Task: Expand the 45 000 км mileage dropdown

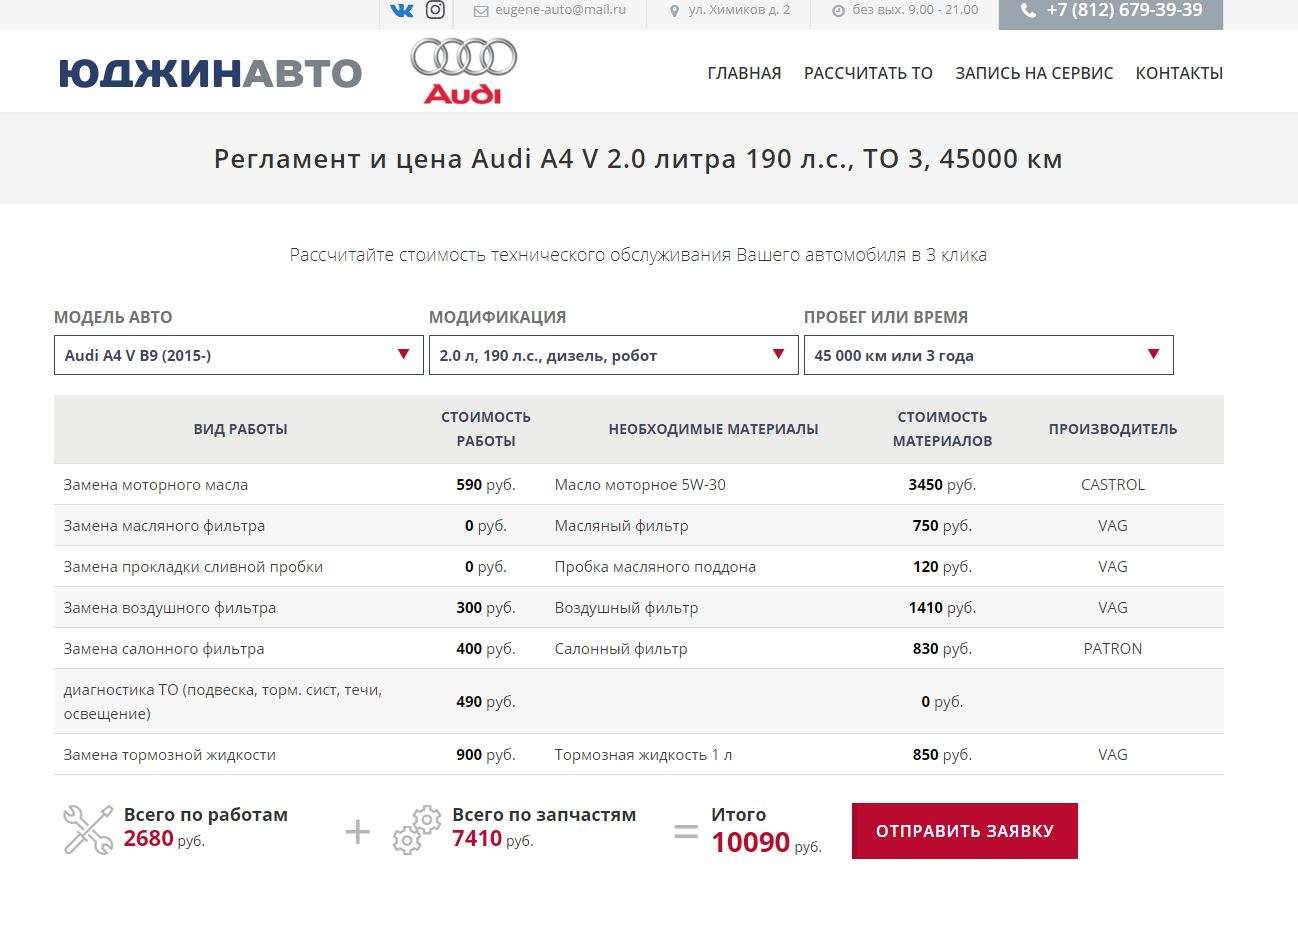Action: point(988,355)
